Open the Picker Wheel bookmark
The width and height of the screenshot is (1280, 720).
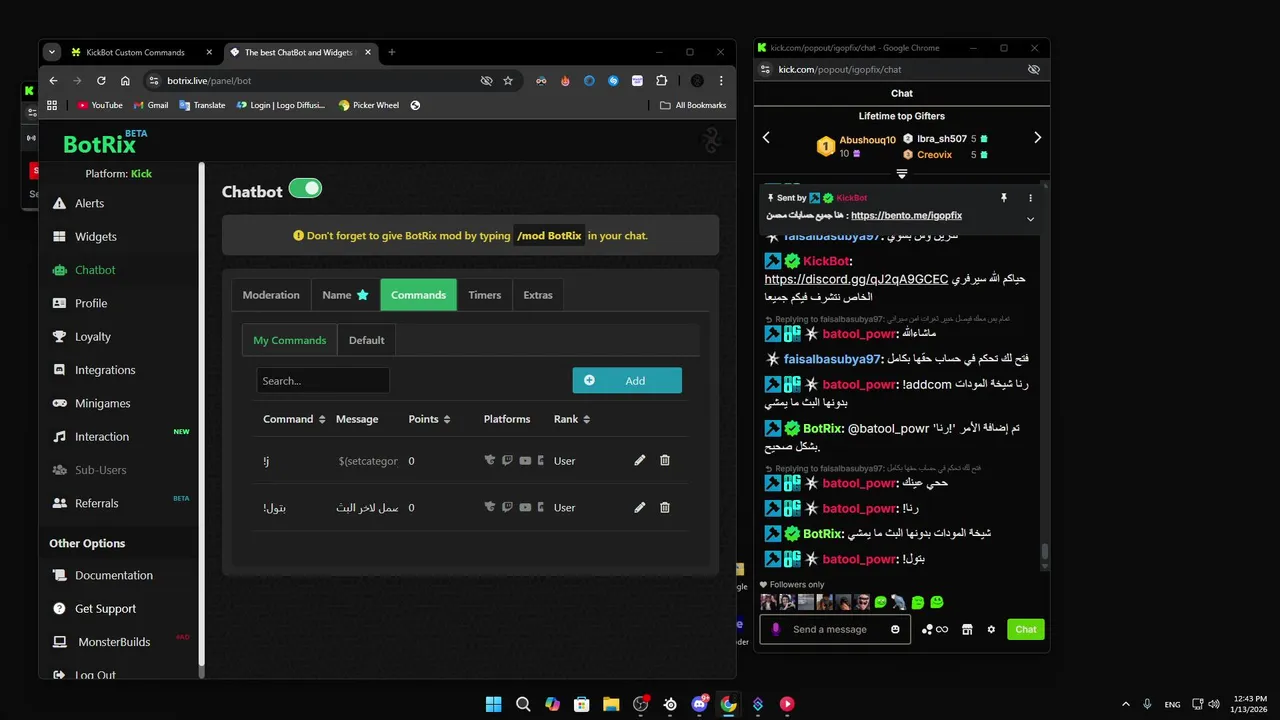tap(368, 105)
